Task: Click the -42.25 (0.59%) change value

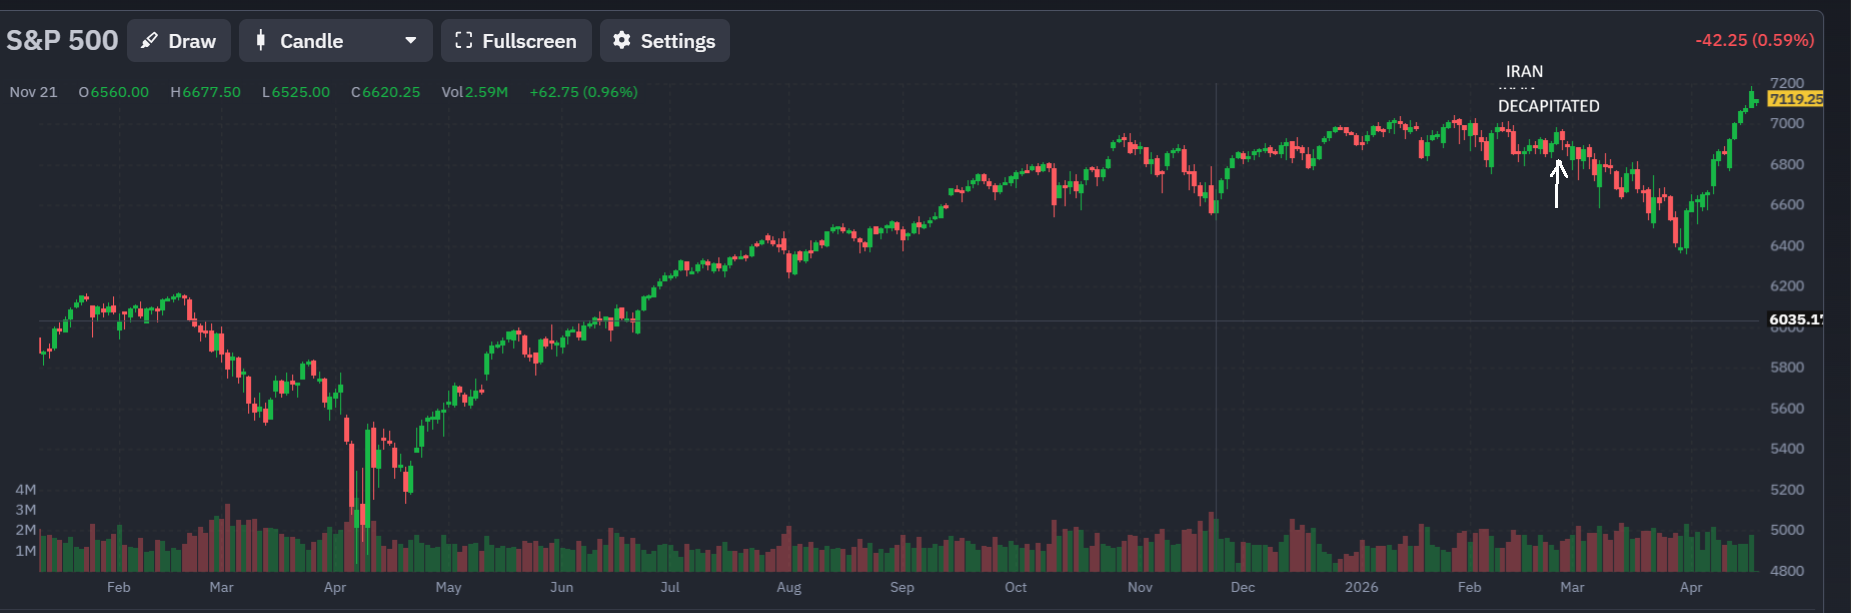Action: 1754,40
